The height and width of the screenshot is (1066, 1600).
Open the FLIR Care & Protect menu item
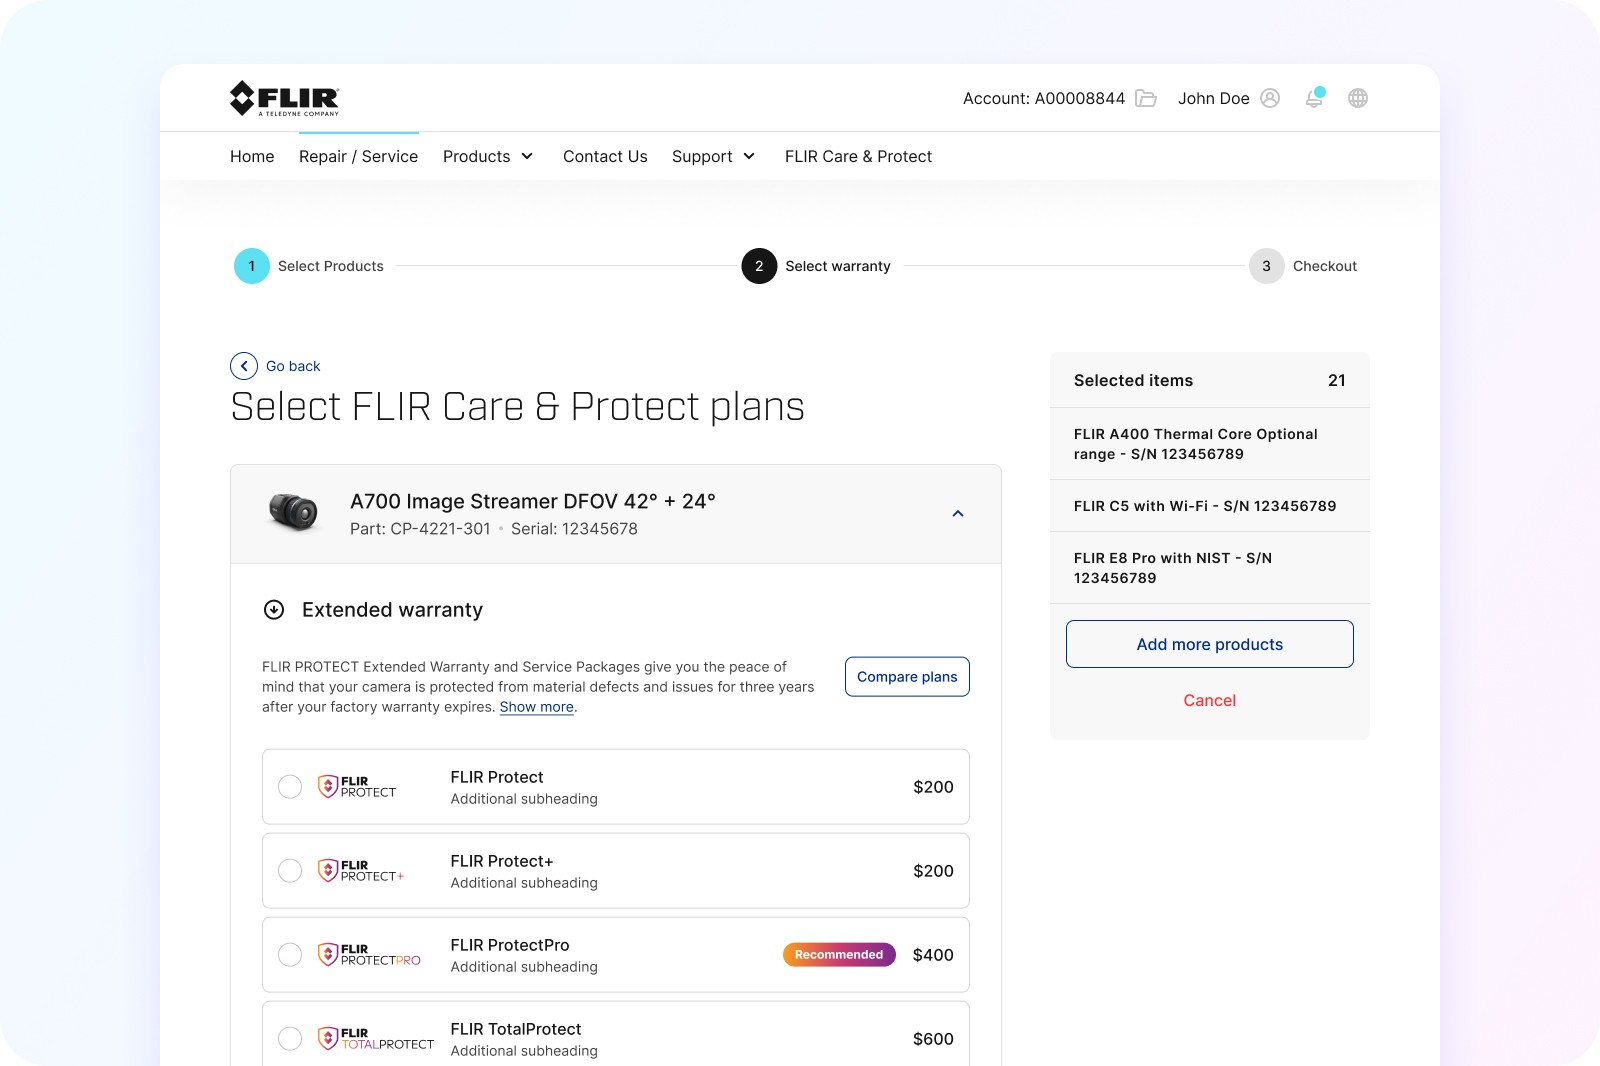858,156
